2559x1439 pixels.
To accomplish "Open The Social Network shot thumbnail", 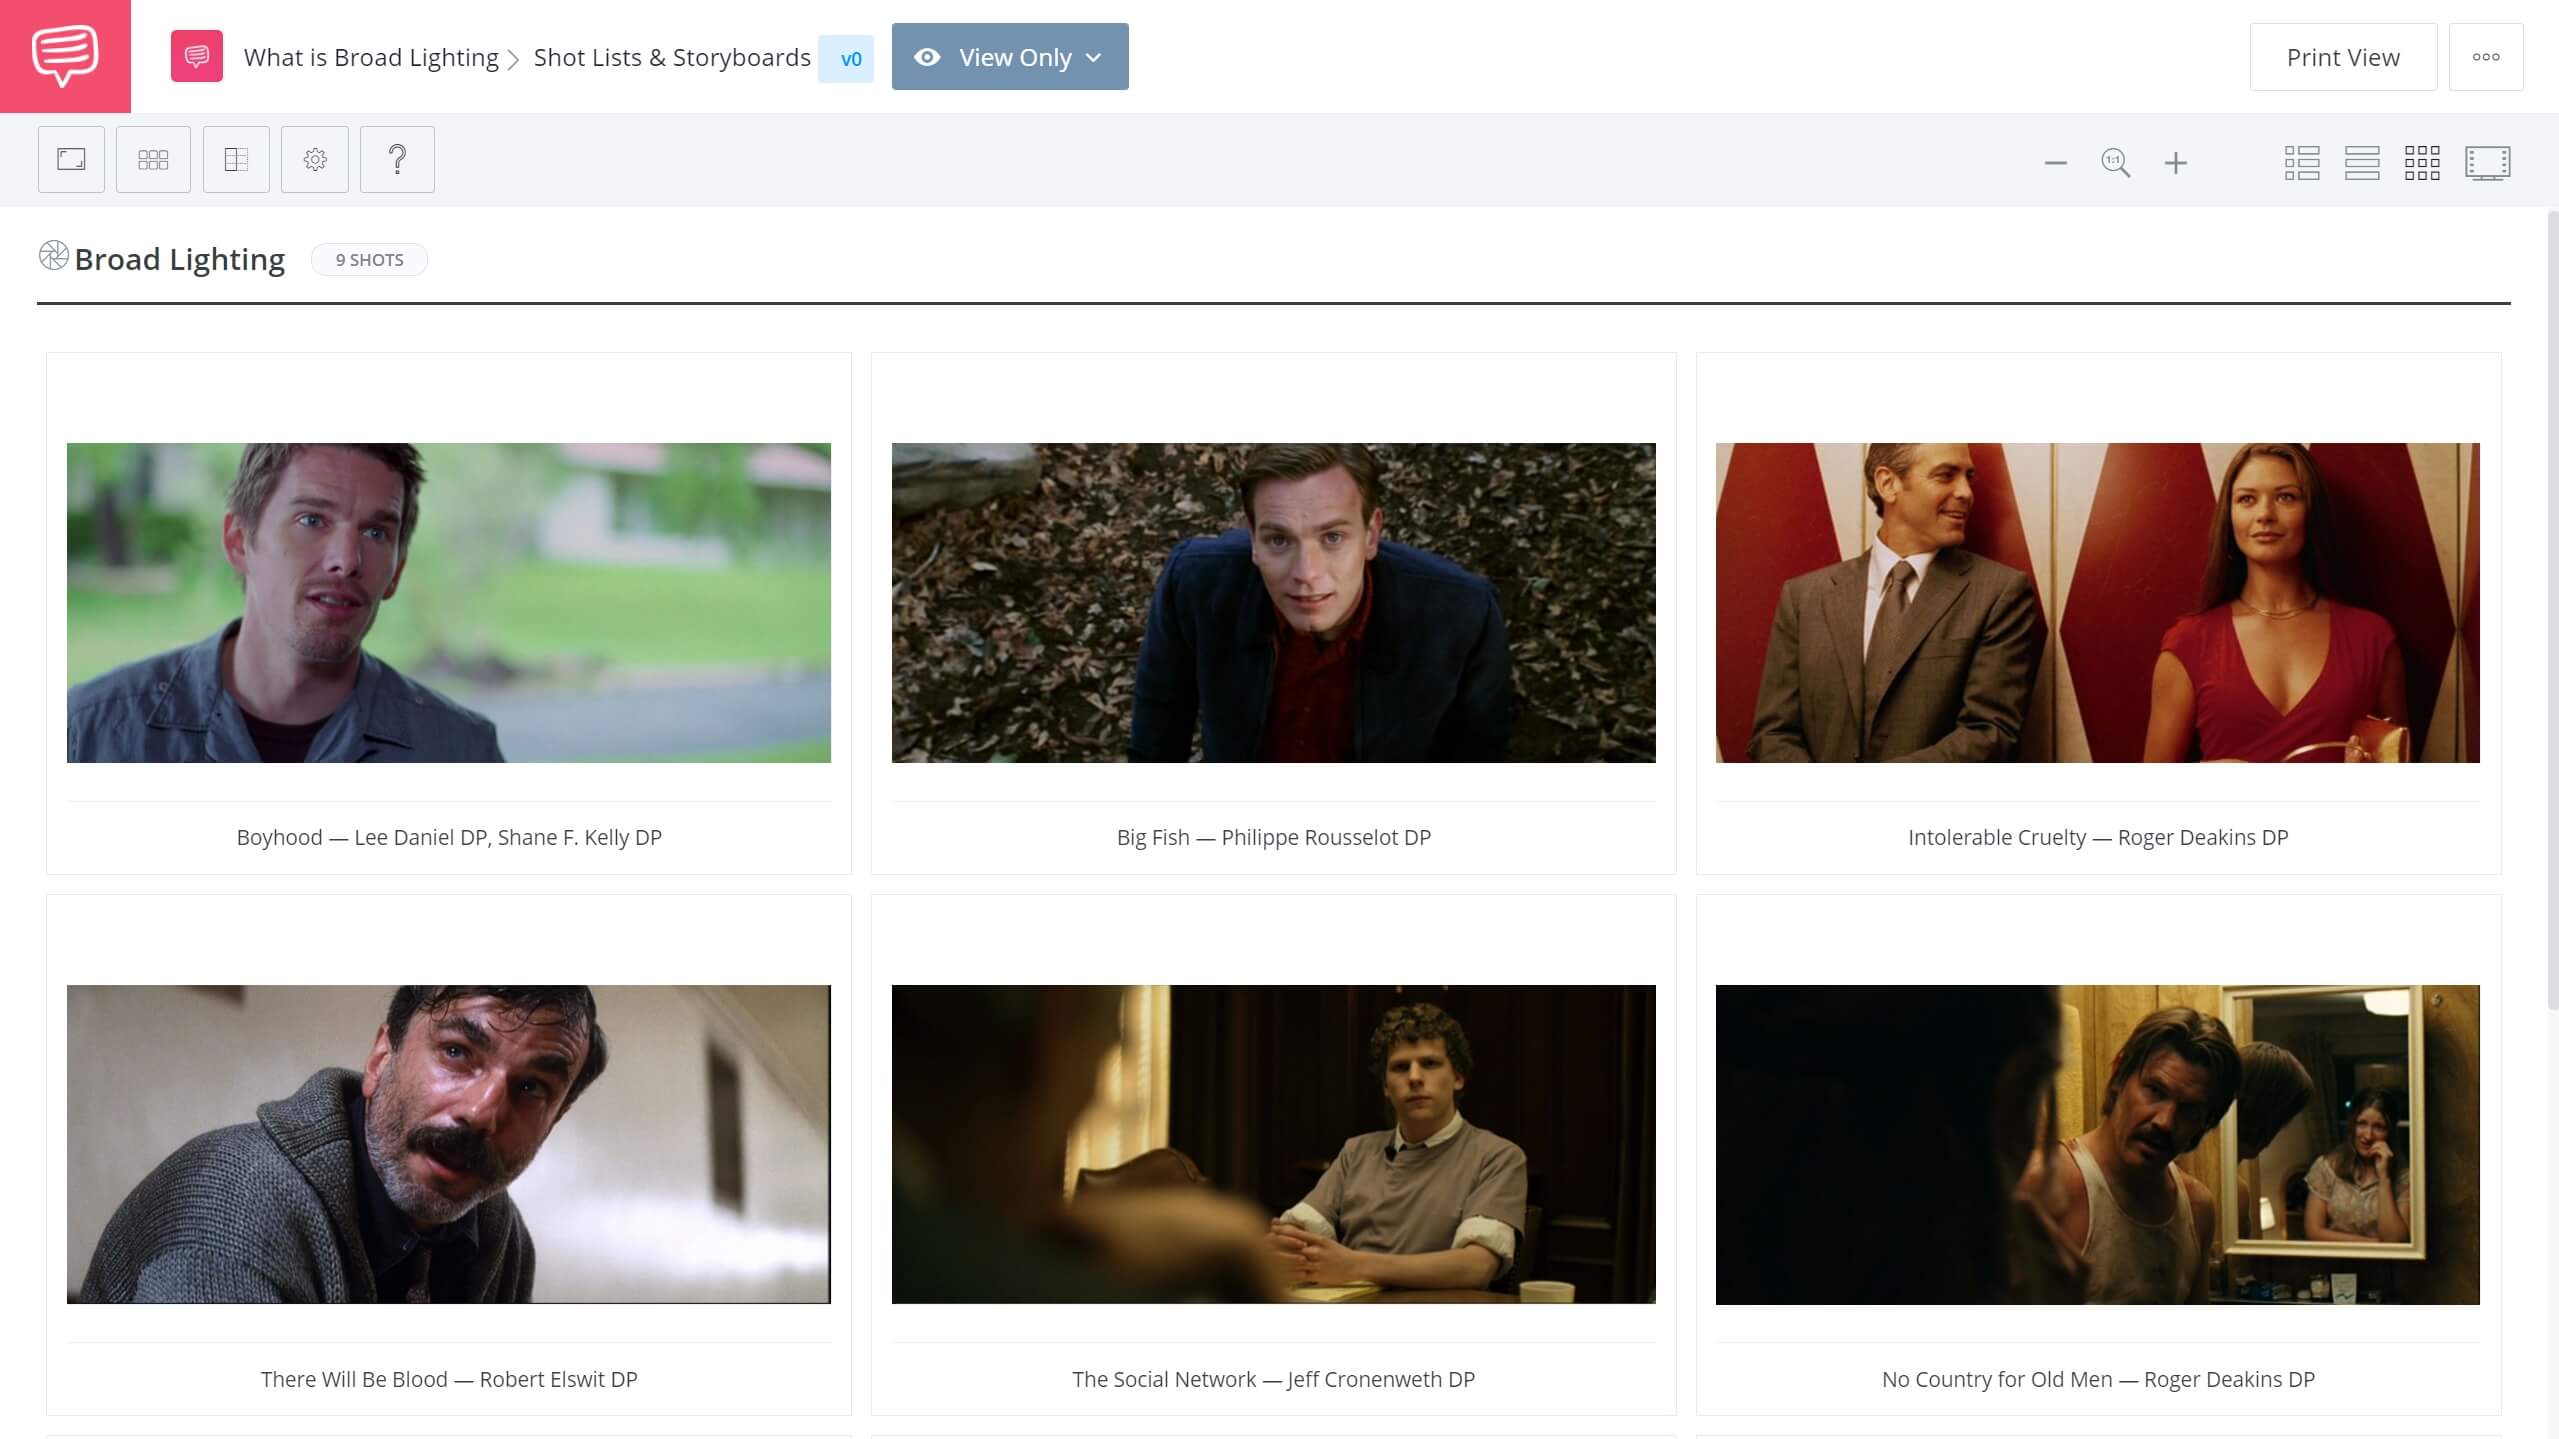I will click(x=1273, y=1144).
